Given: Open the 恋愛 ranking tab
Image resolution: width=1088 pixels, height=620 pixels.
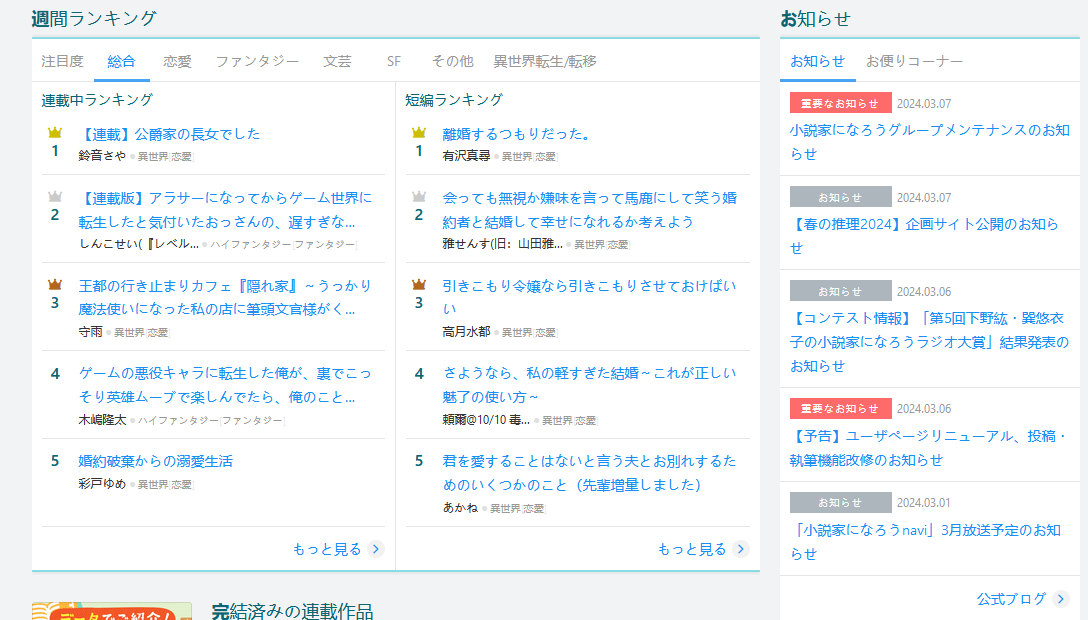Looking at the screenshot, I should pos(177,61).
